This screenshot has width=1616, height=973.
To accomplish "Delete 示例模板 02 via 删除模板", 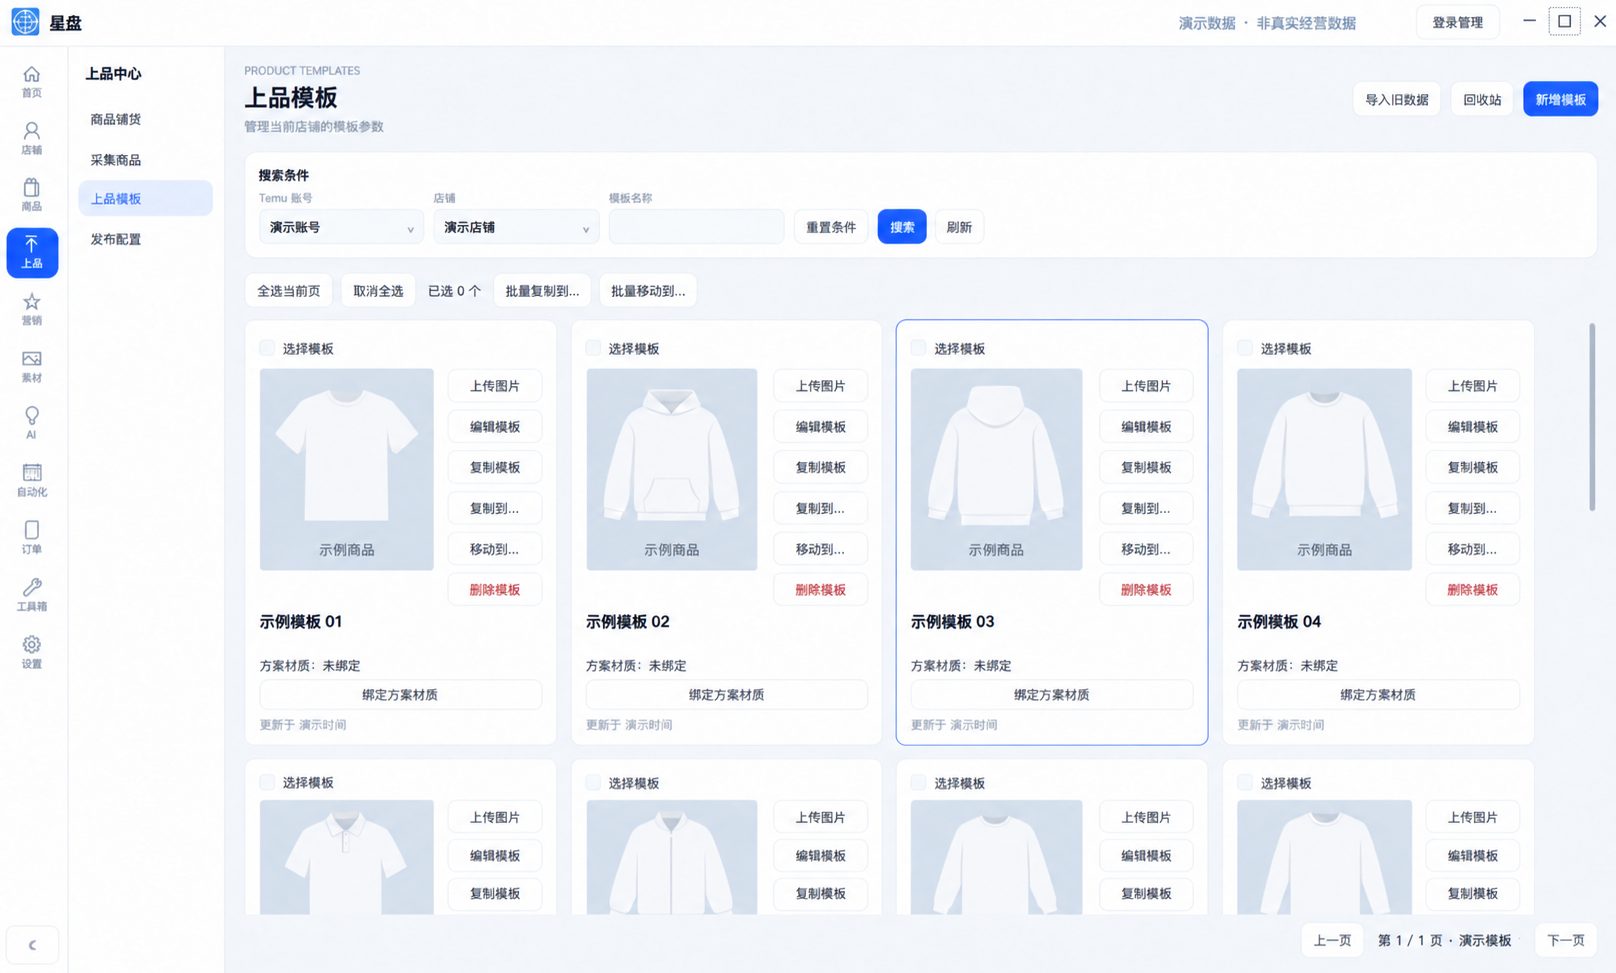I will [820, 590].
